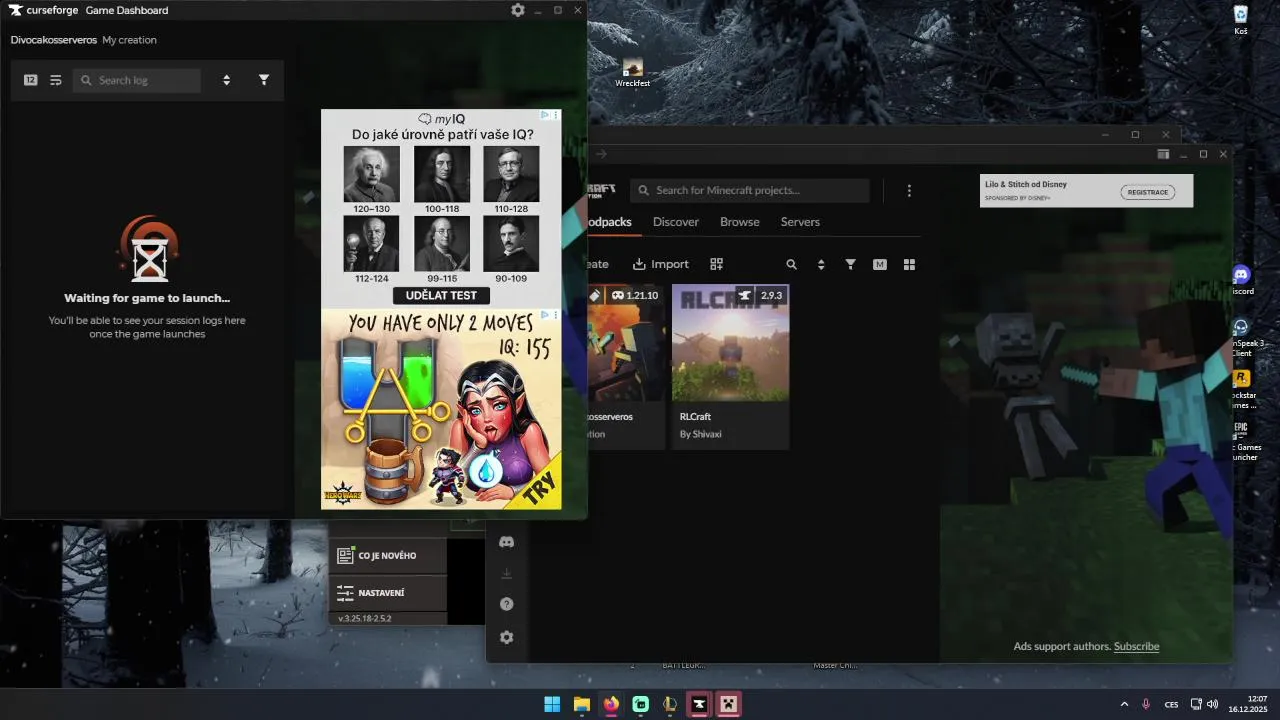Click Lilo & Stitch od Disney ad
Viewport: 1280px width, 720px height.
[1086, 191]
